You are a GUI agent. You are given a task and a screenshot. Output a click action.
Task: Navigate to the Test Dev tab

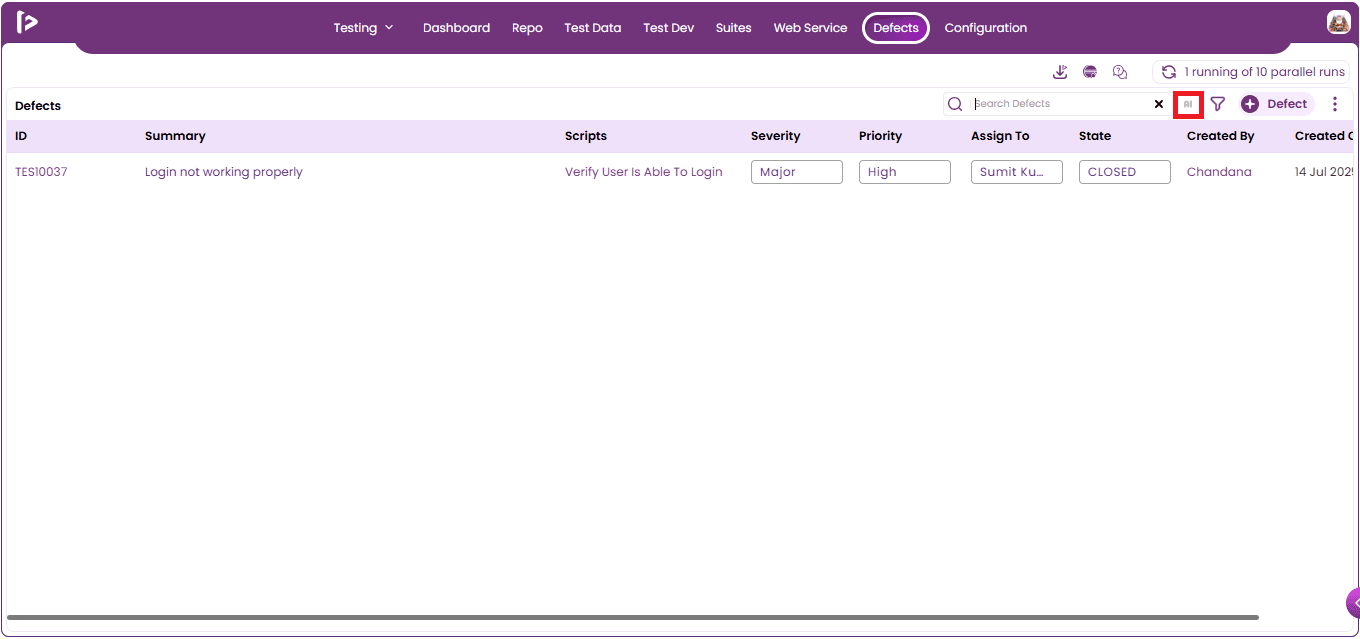tap(669, 28)
